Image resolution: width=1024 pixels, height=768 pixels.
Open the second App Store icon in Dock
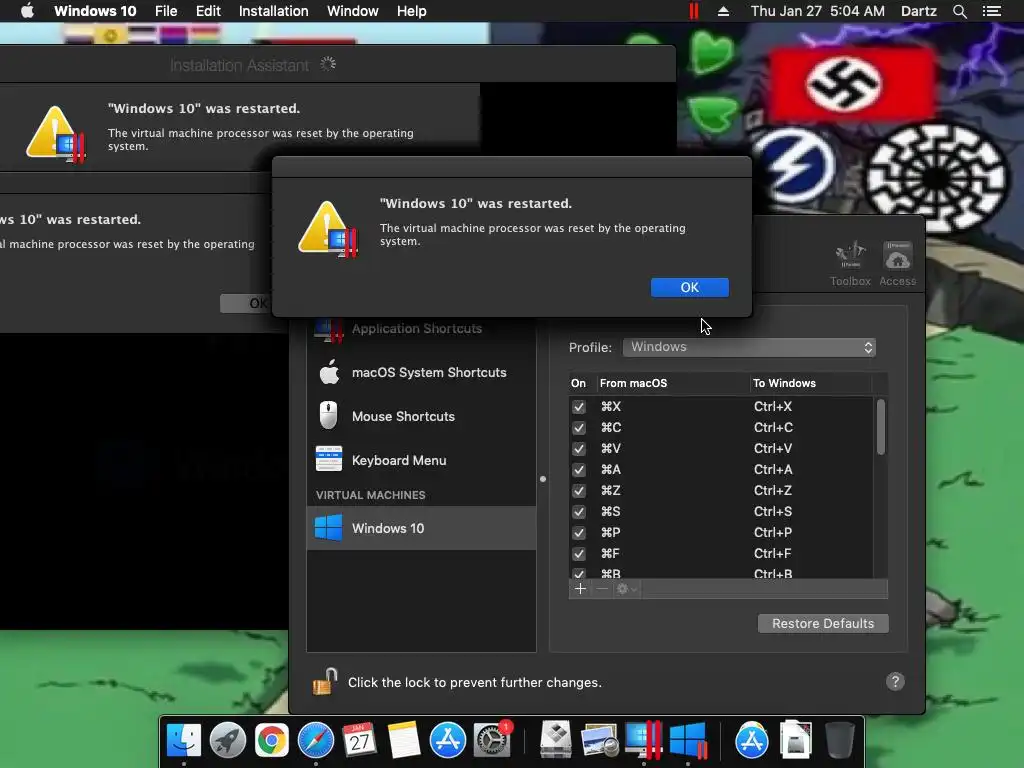point(752,740)
